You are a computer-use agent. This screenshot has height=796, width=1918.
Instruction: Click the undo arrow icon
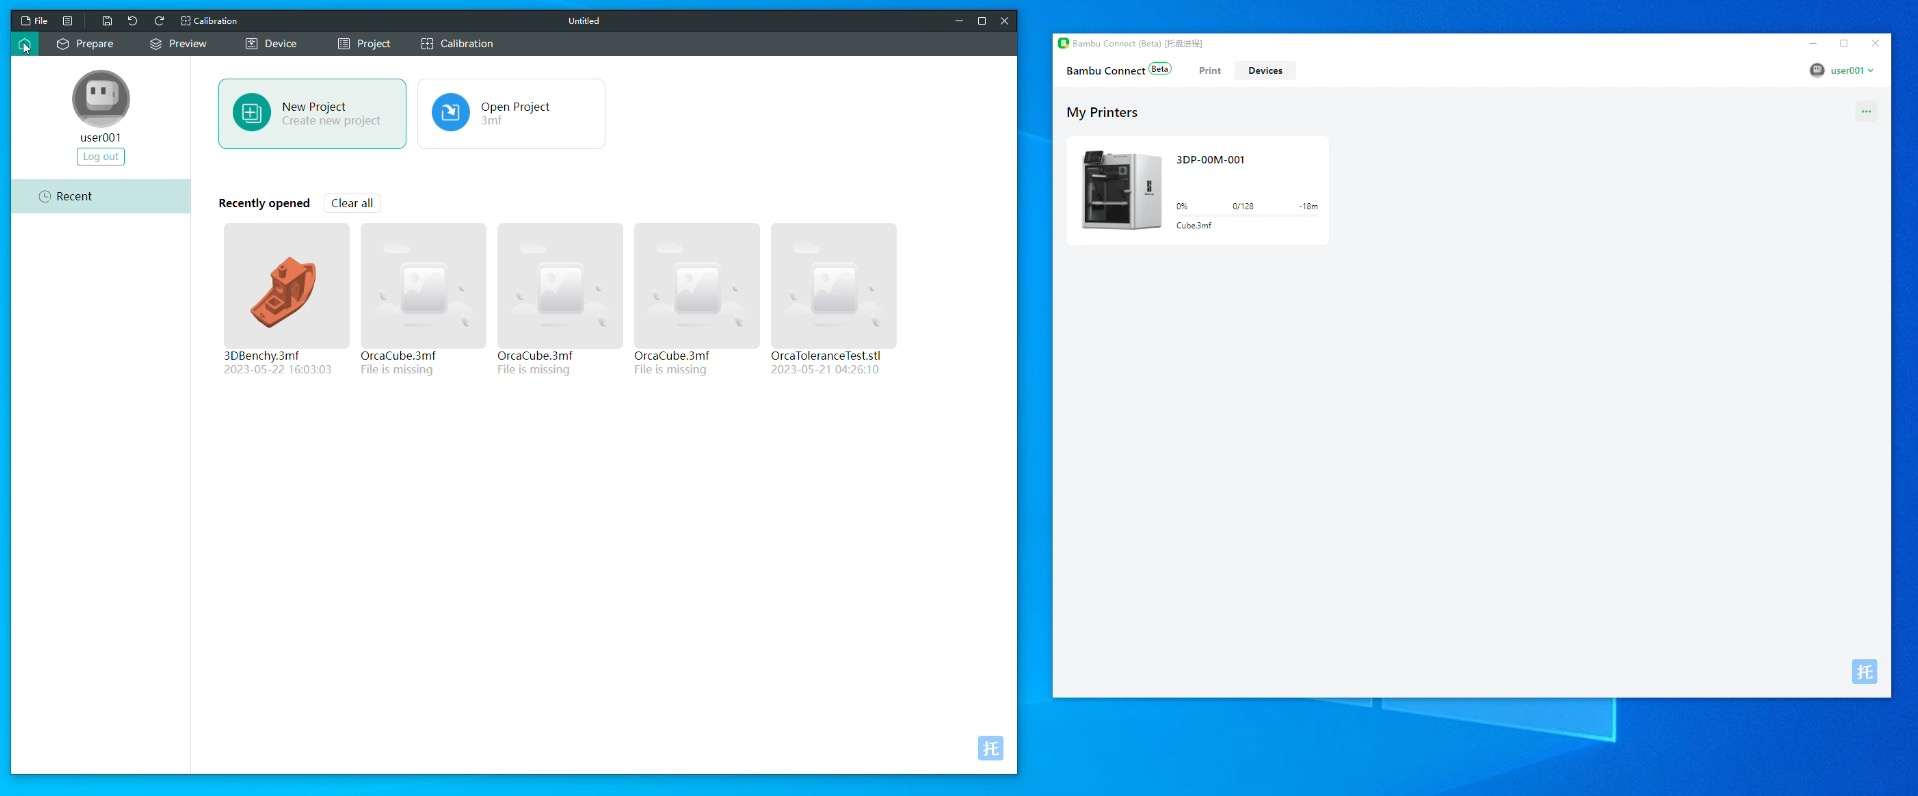click(x=132, y=21)
